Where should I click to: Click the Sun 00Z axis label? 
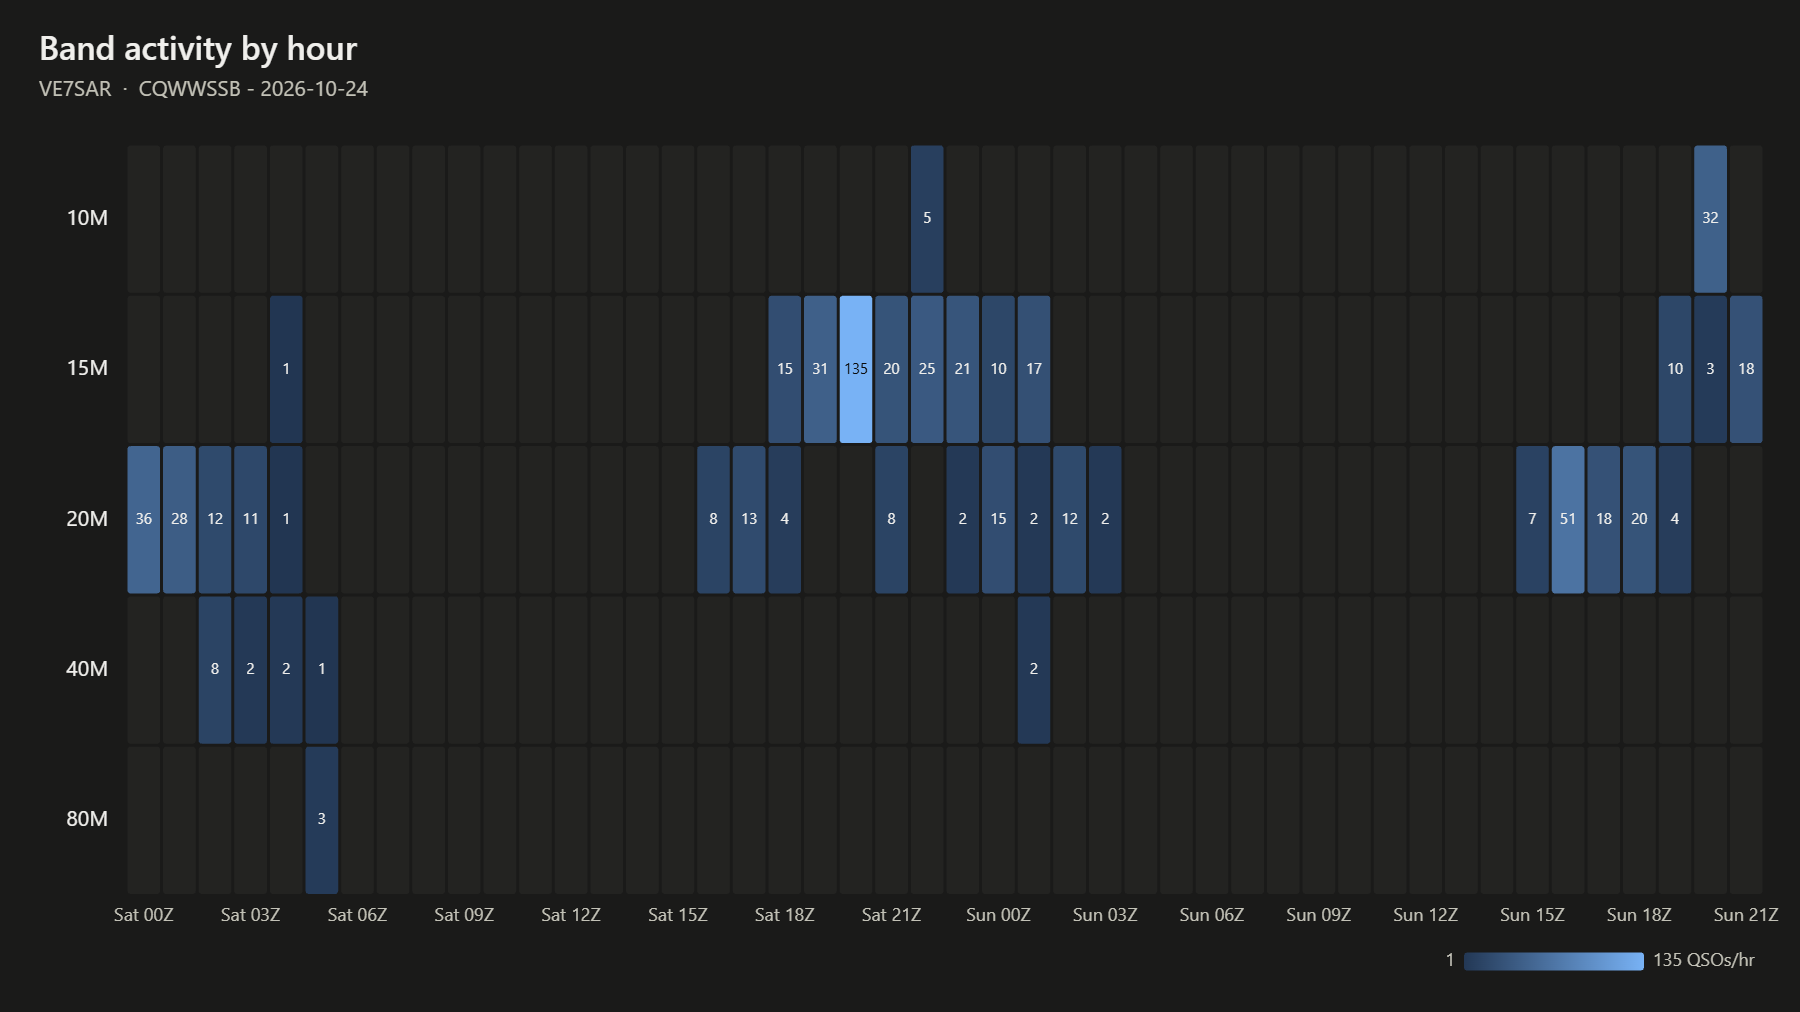coord(998,915)
